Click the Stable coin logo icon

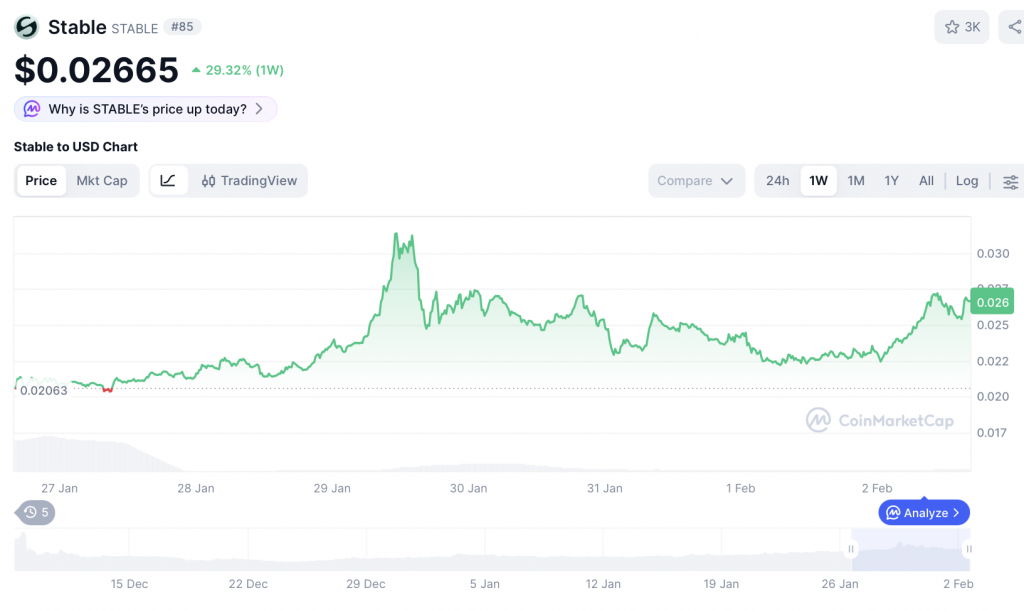27,27
